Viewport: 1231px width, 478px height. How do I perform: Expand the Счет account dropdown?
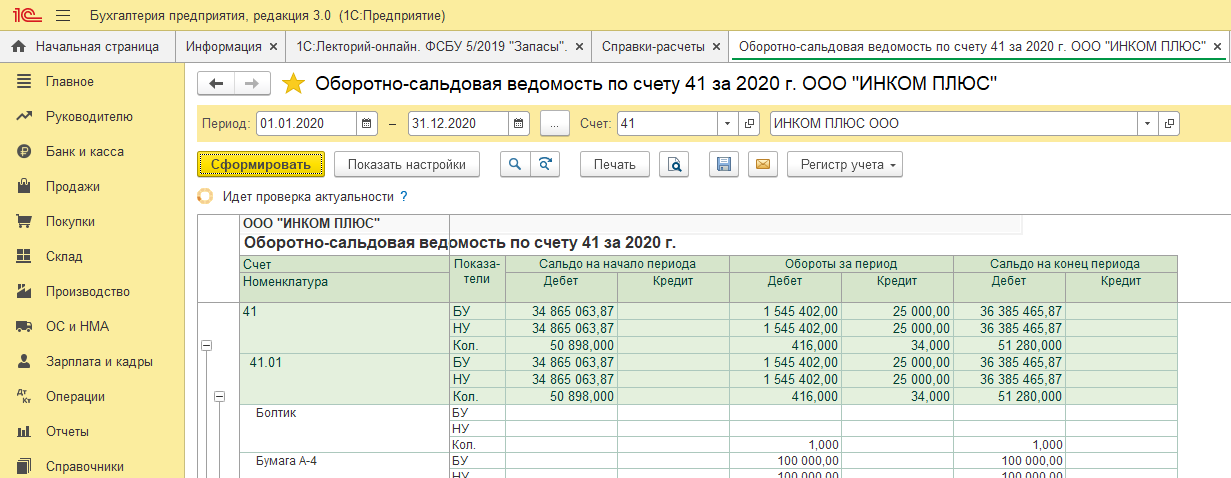pyautogui.click(x=727, y=124)
